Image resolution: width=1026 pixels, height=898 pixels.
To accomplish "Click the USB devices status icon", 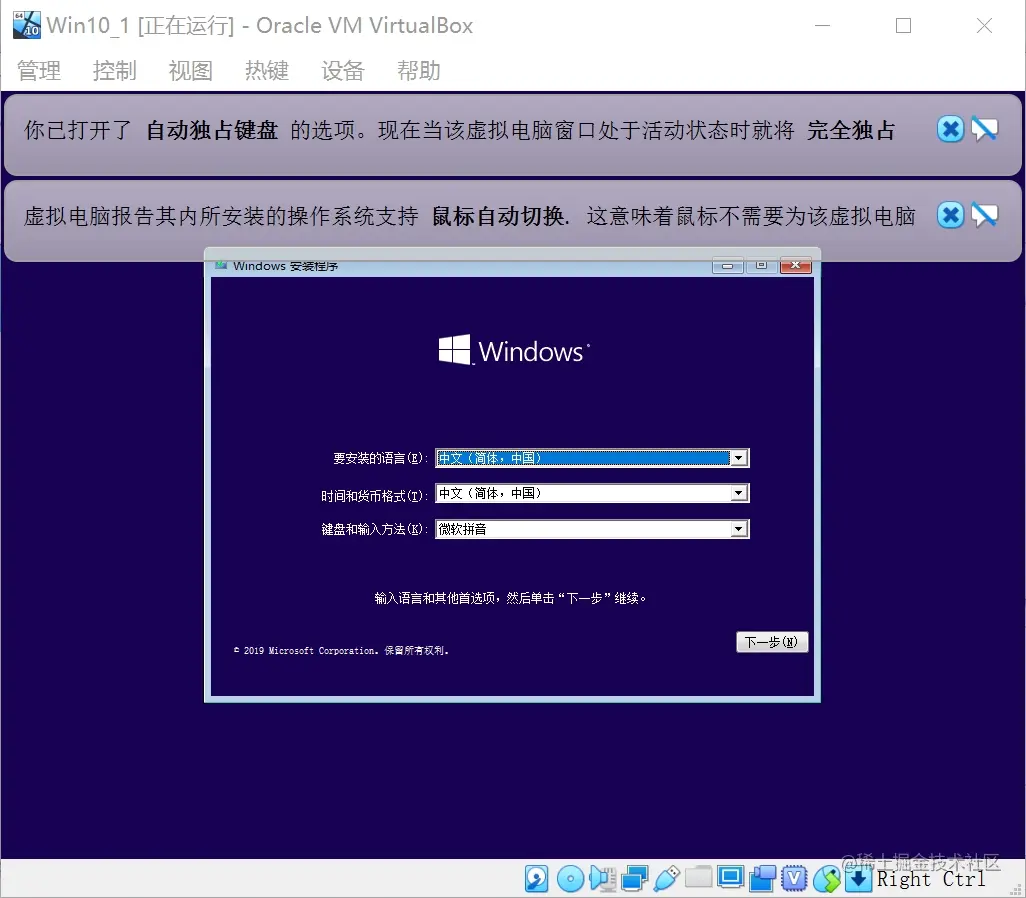I will pyautogui.click(x=666, y=879).
